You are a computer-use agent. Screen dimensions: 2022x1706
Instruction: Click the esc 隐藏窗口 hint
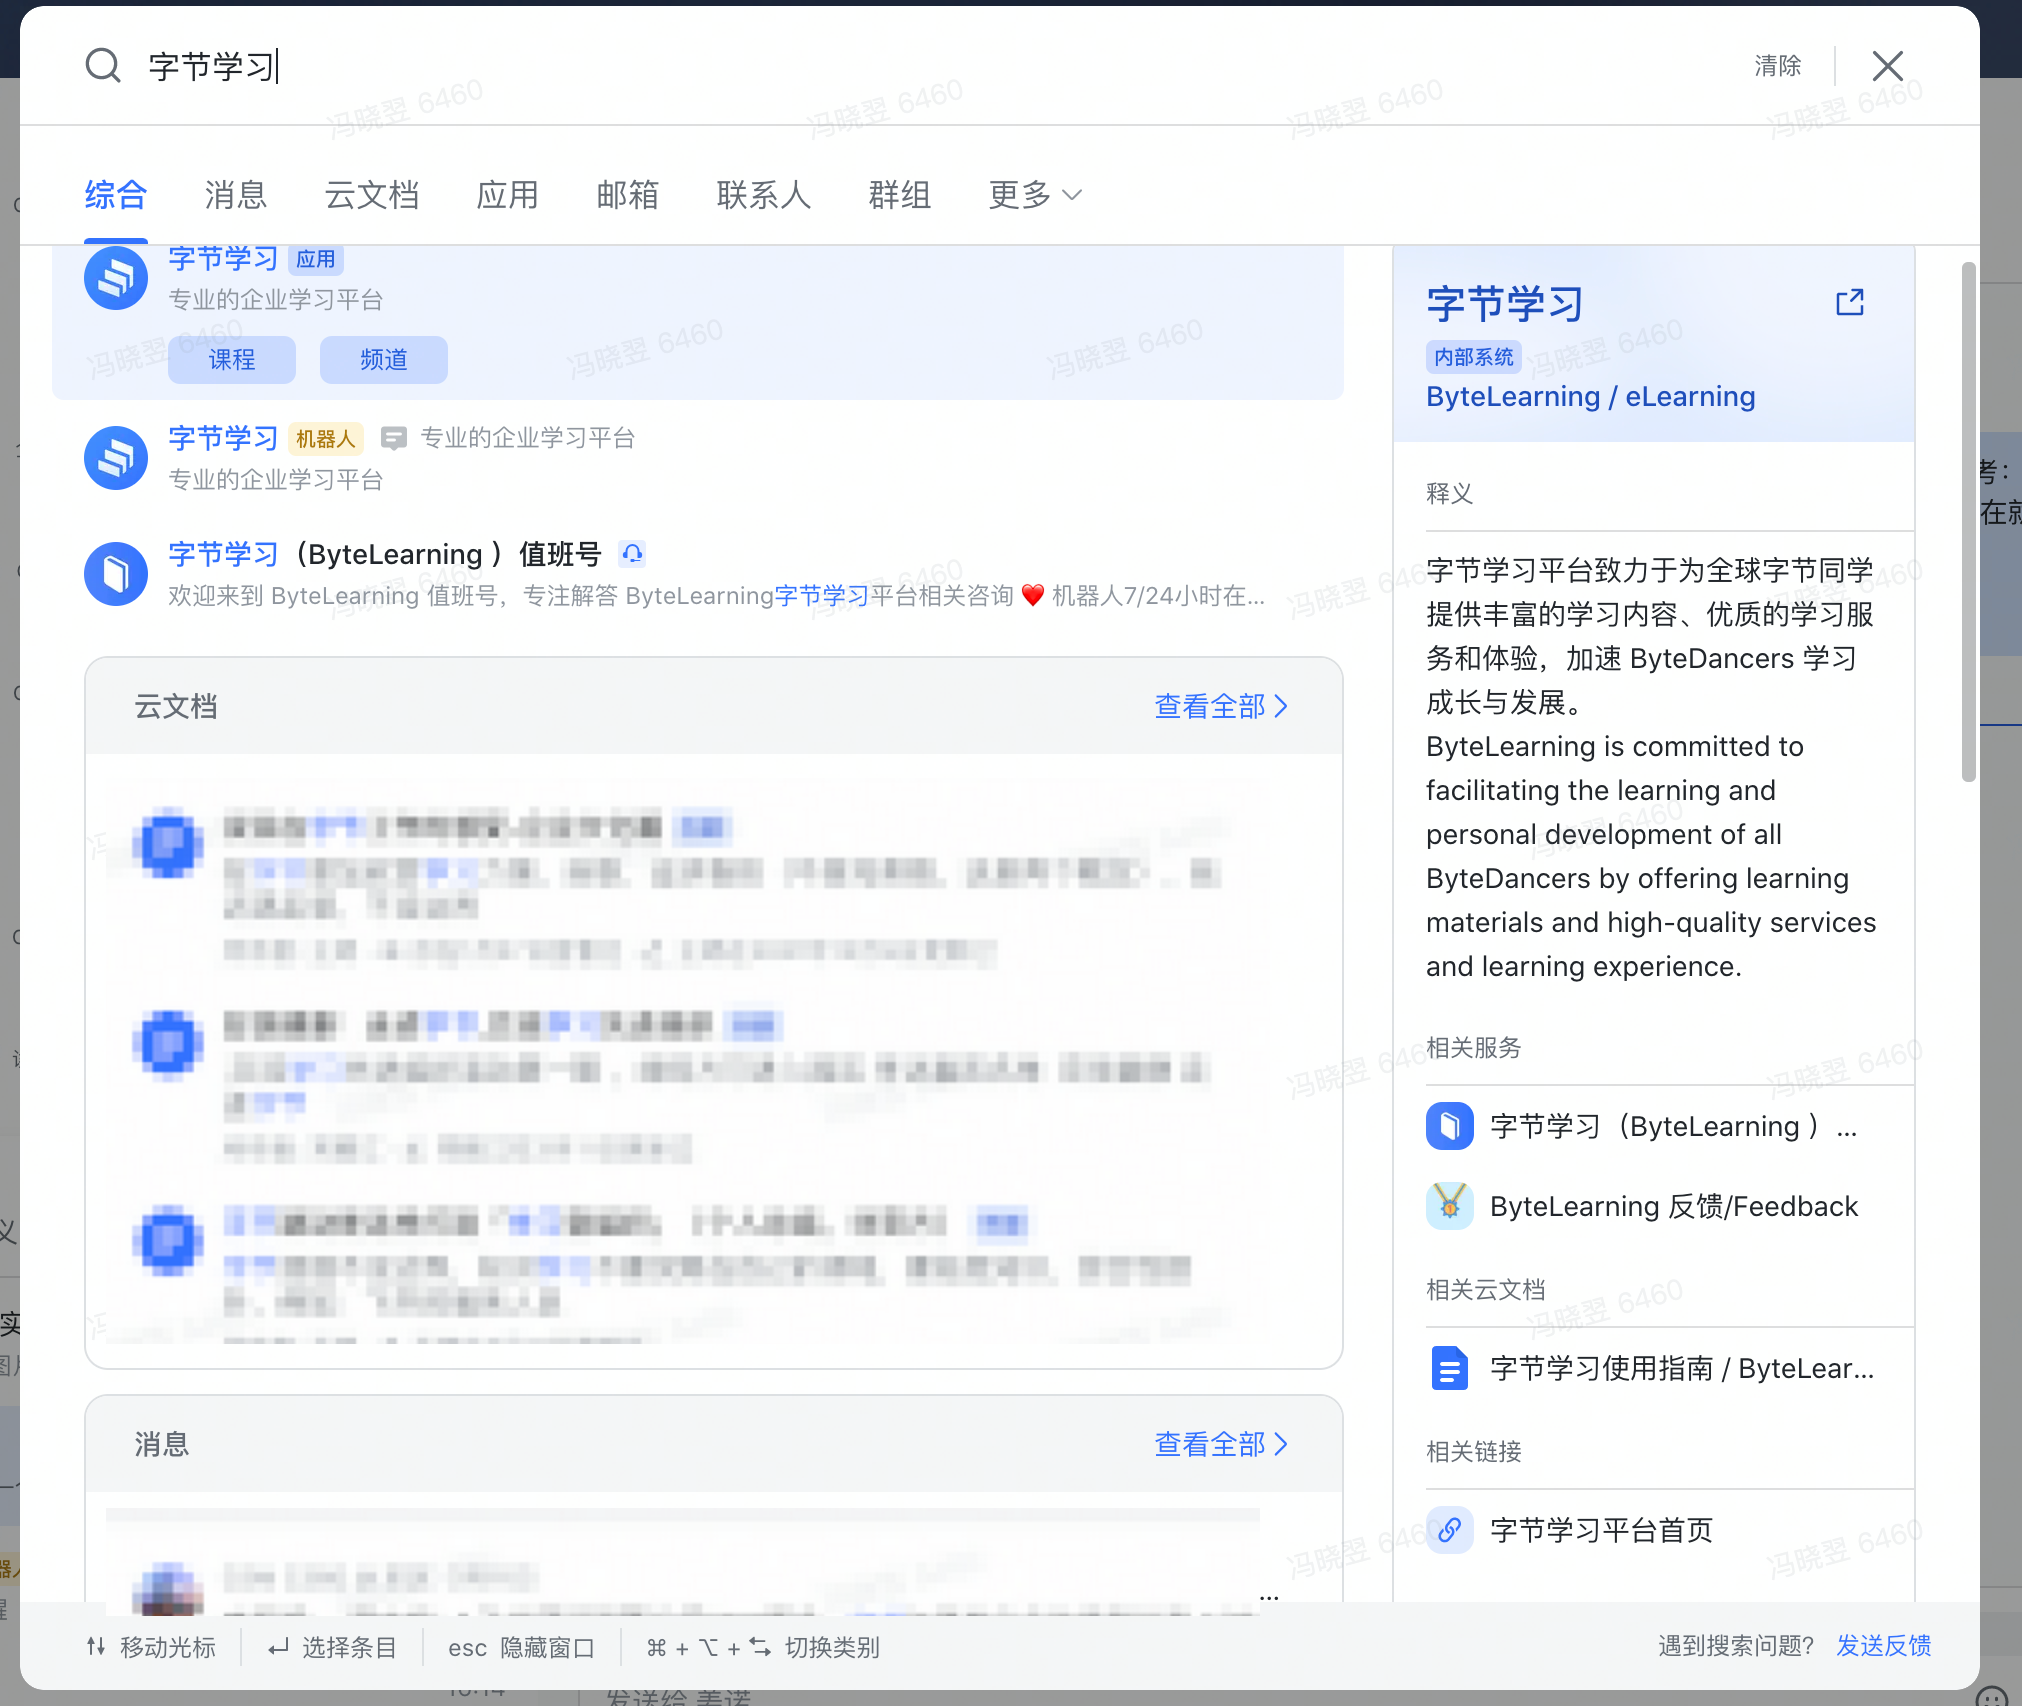pos(521,1647)
